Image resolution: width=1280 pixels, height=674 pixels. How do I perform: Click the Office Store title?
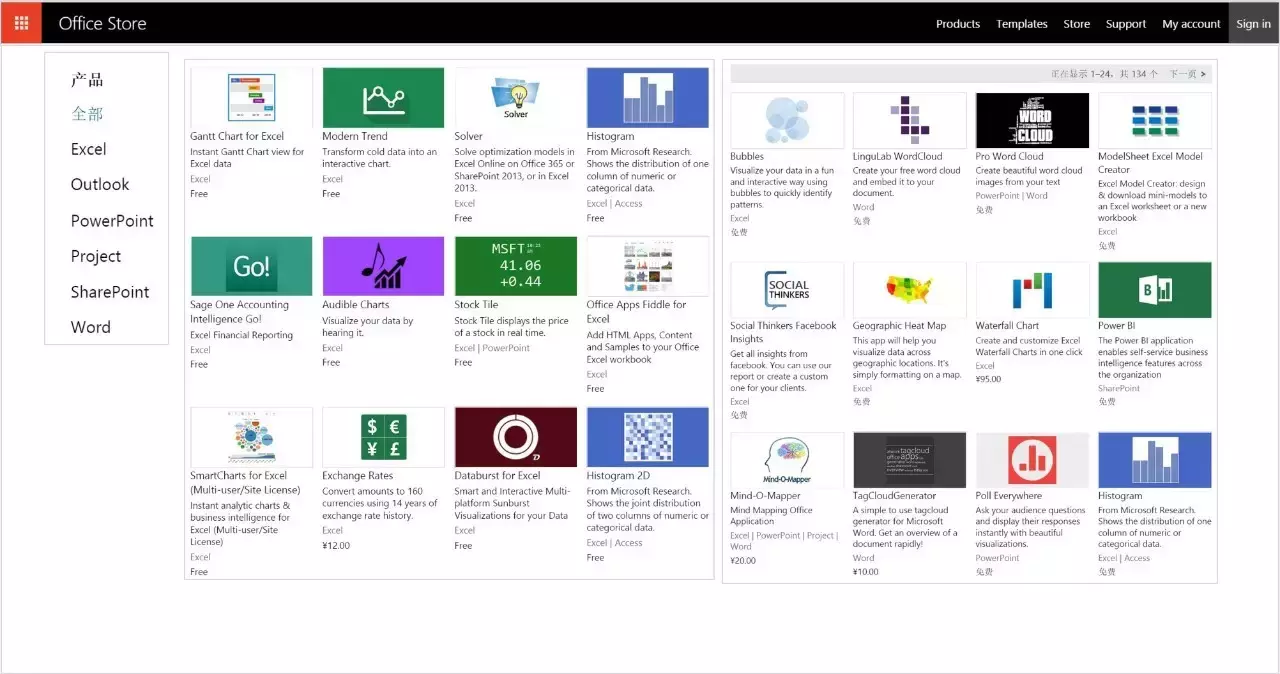(102, 23)
